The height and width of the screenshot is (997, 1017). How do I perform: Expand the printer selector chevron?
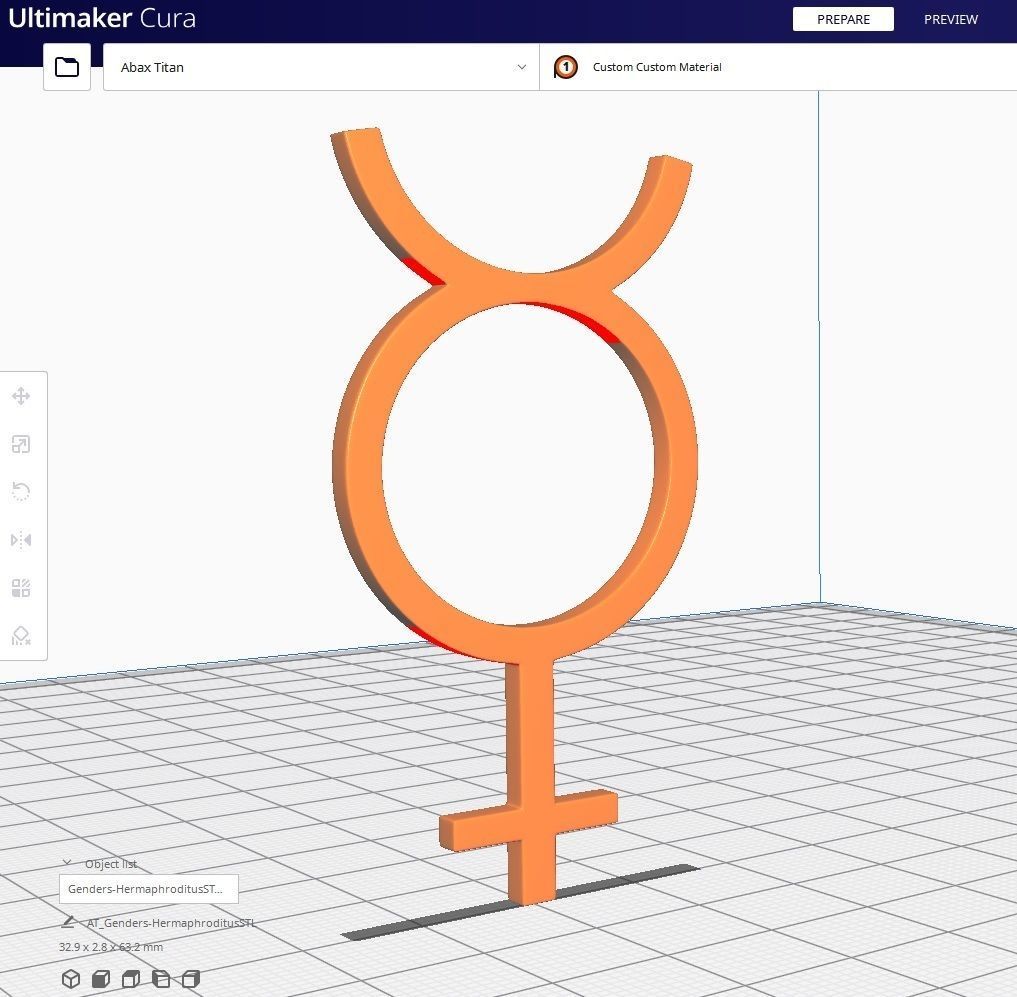pos(521,67)
